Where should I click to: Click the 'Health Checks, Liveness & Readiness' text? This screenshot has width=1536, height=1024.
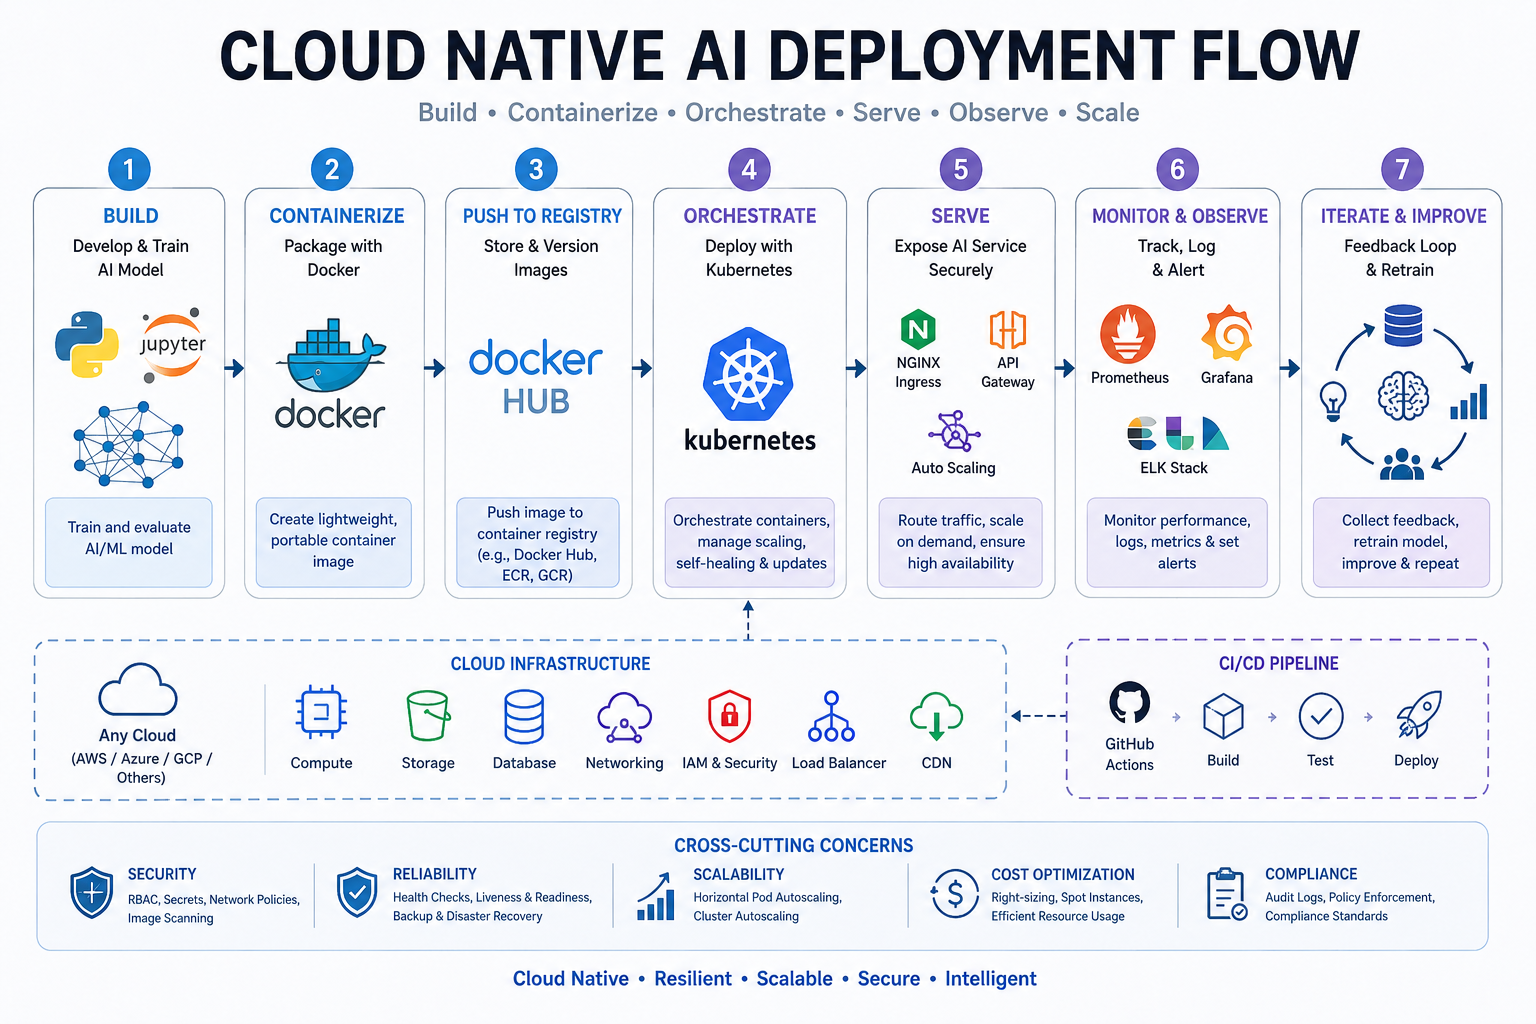(x=493, y=898)
